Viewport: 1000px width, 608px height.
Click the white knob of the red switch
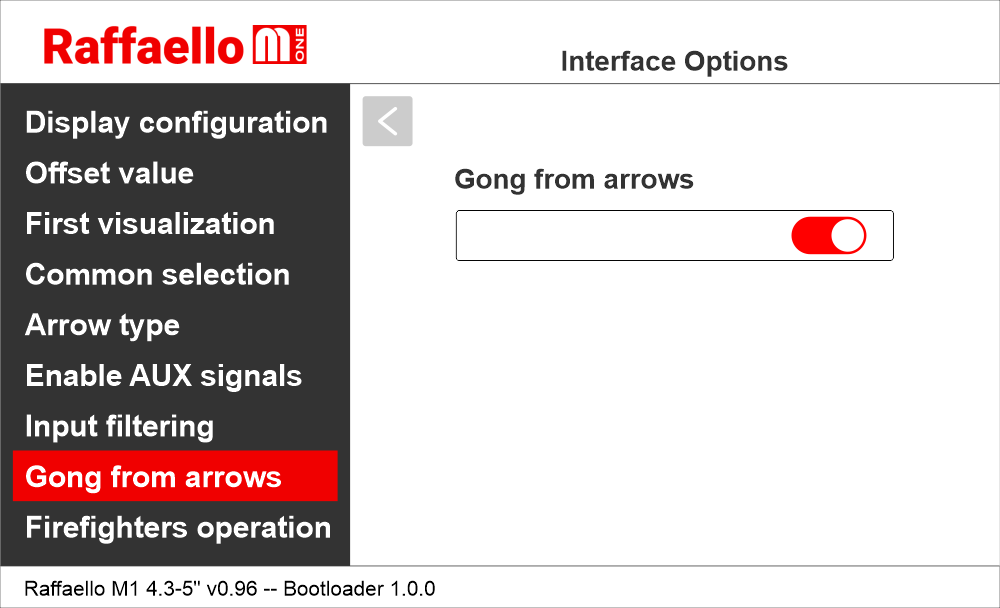[x=848, y=236]
